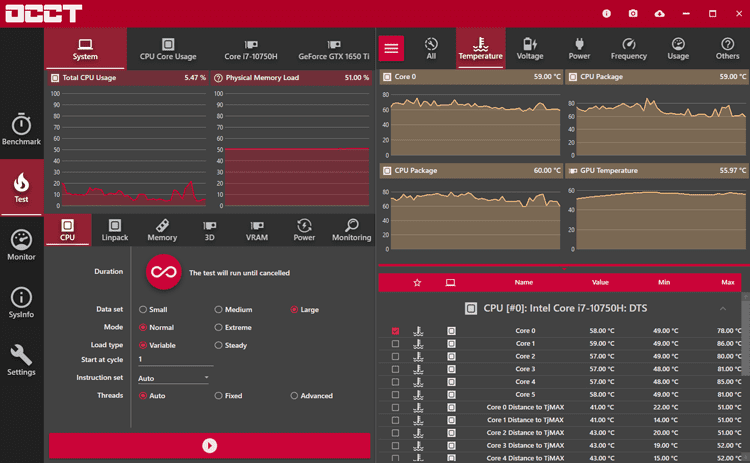This screenshot has height=463, width=750.
Task: Click the Total CPU Usage graph
Action: tap(128, 149)
